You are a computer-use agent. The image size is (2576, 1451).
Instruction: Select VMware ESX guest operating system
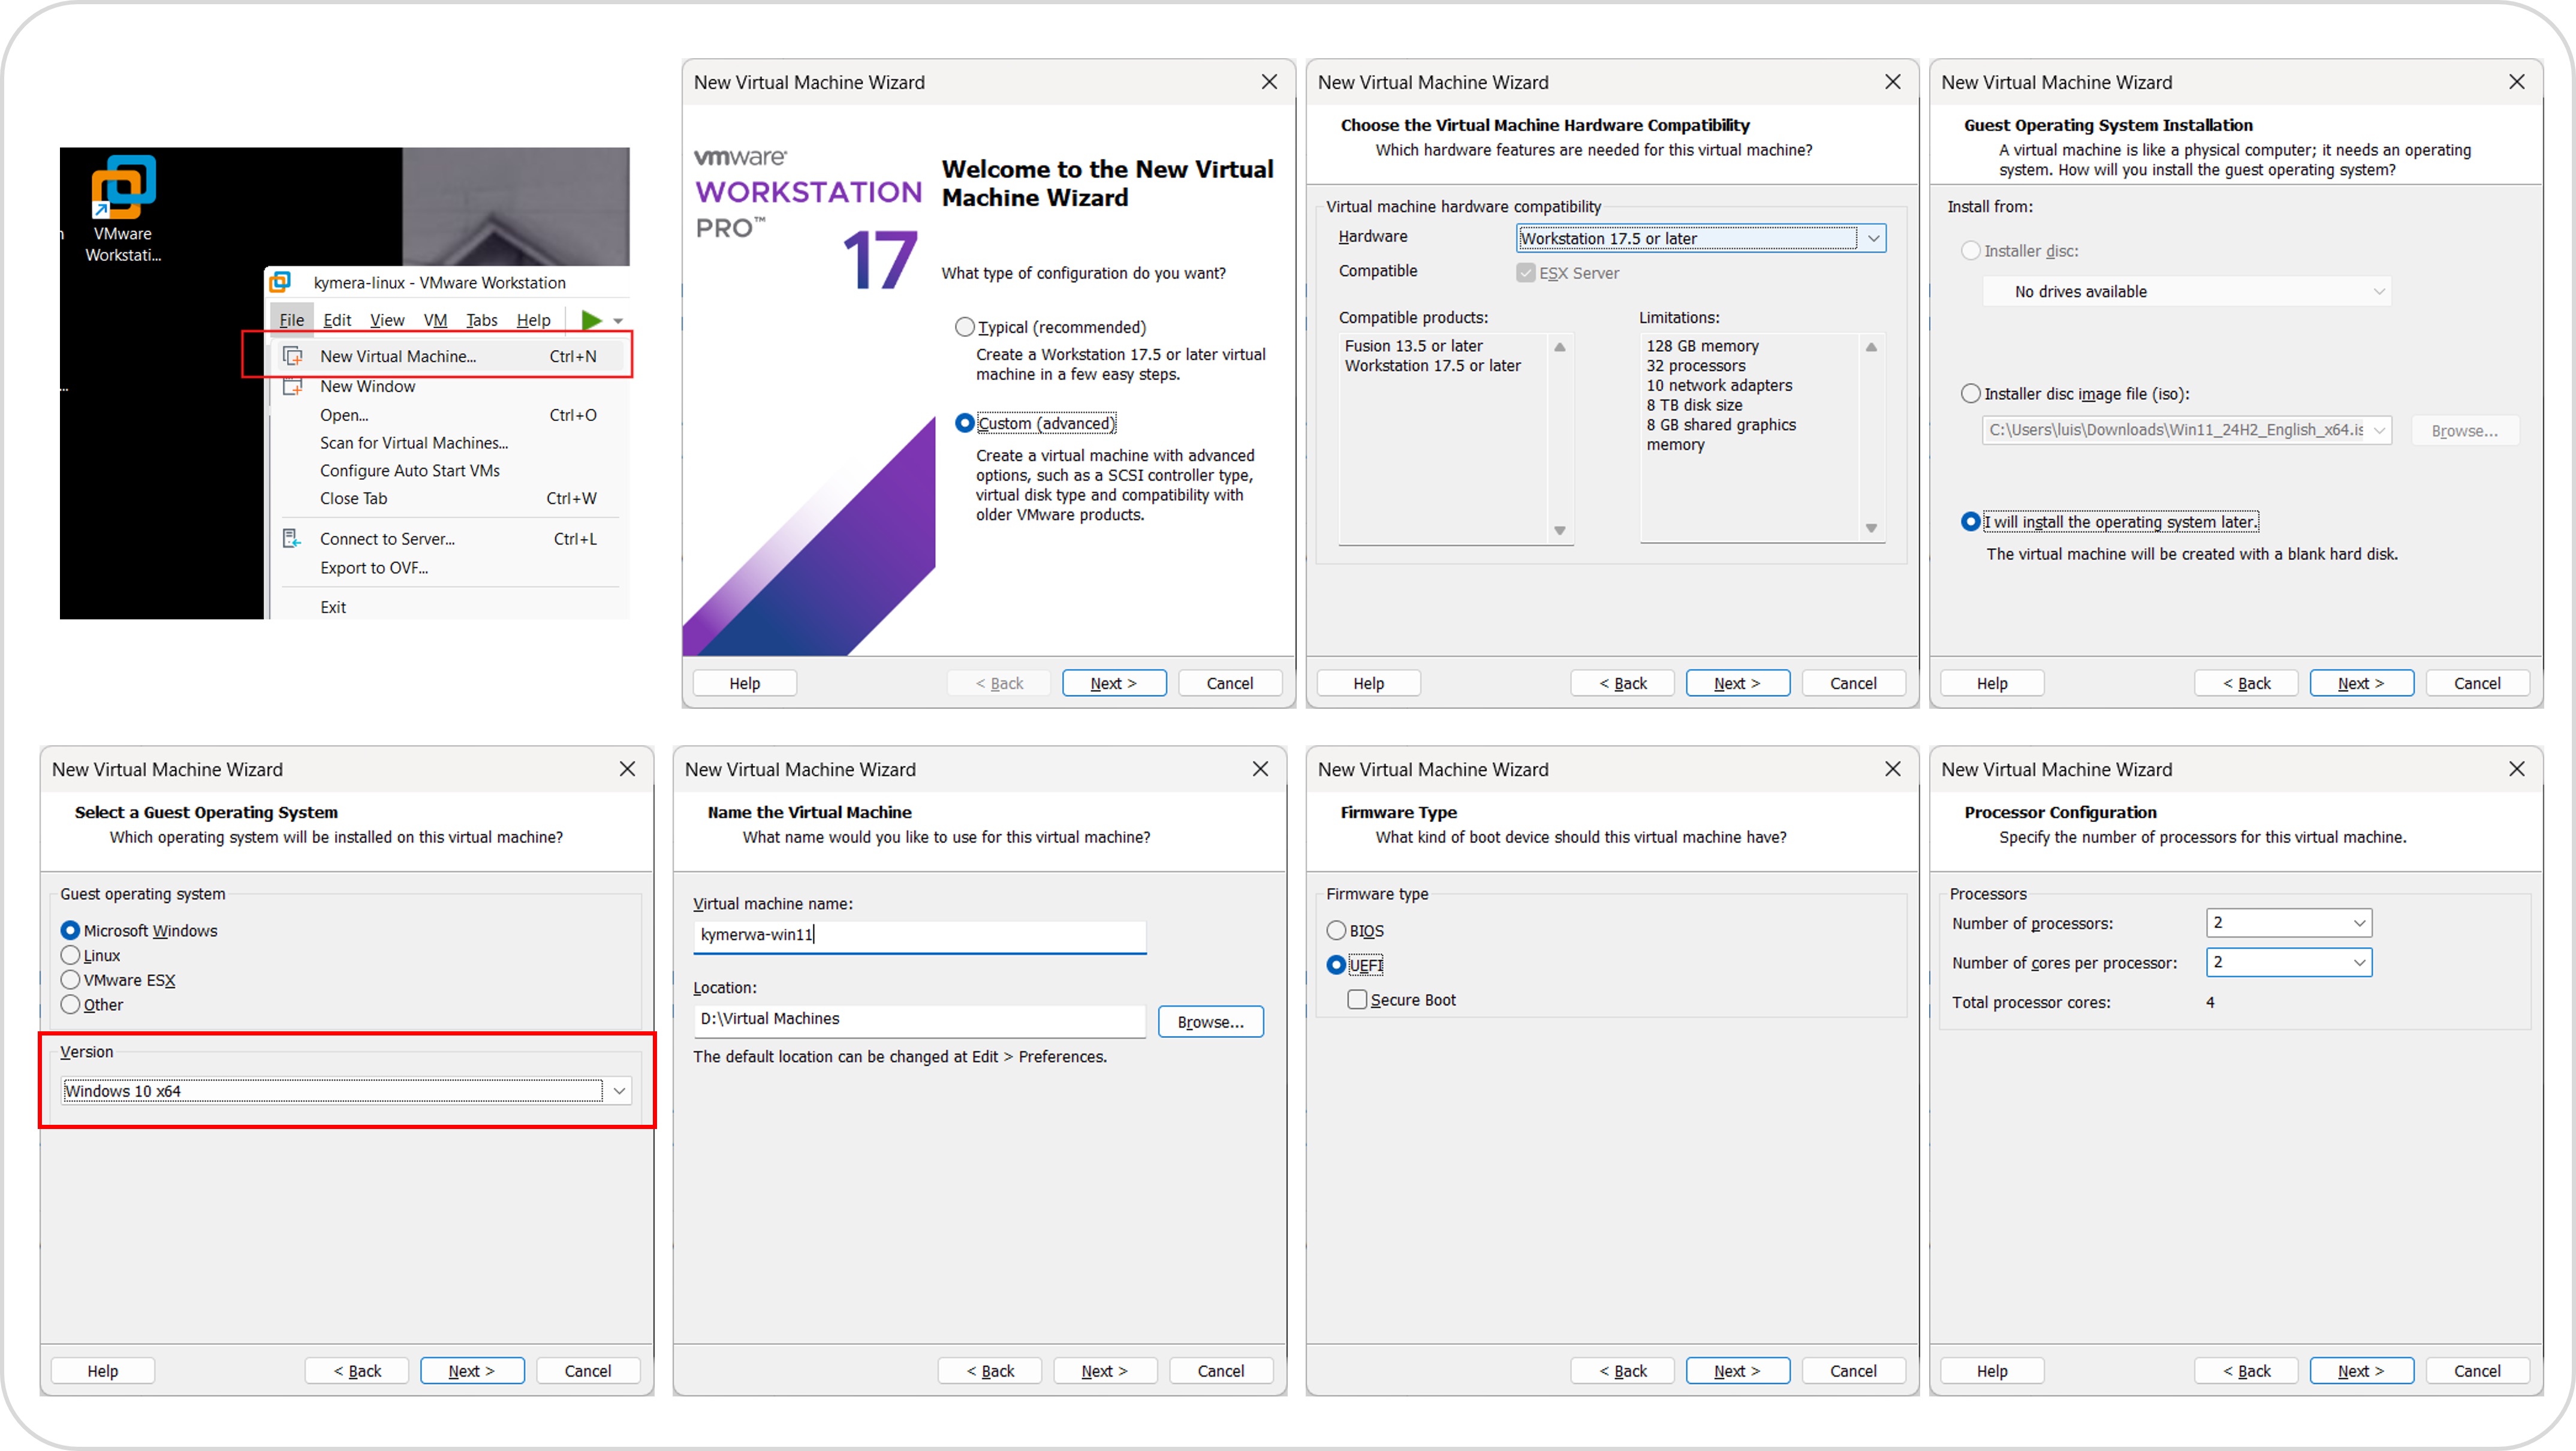point(70,981)
